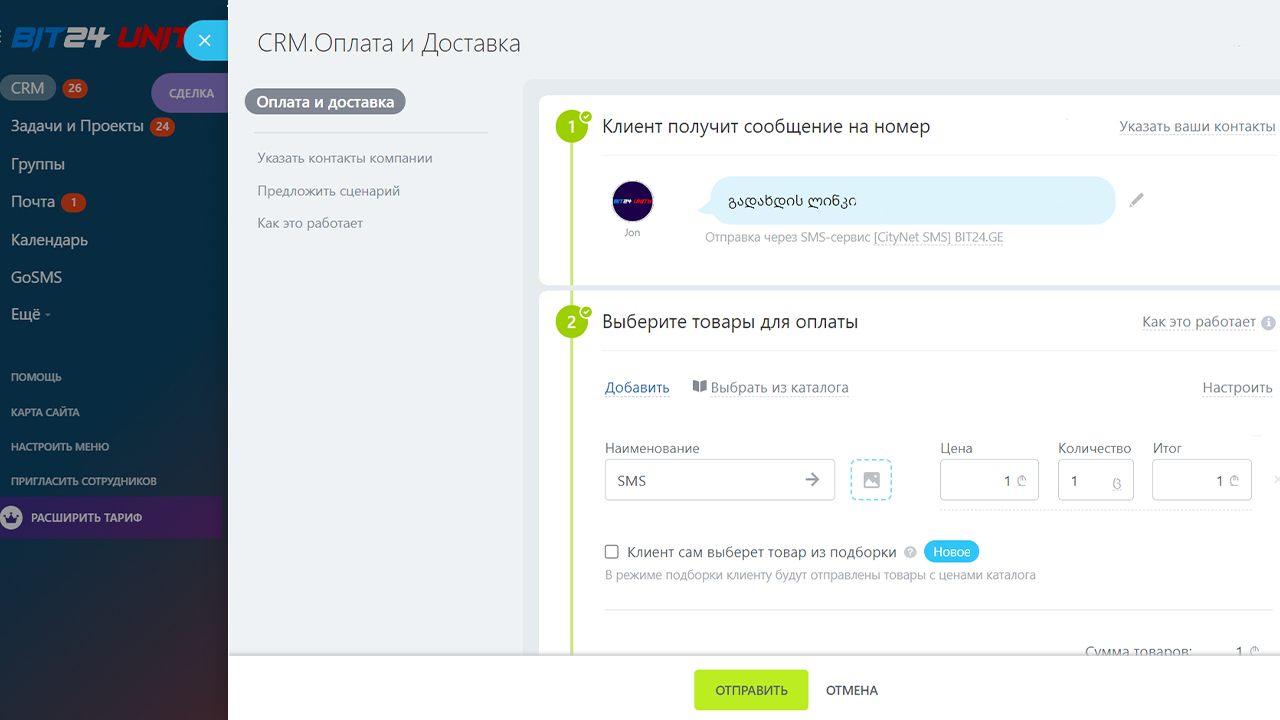Close the CRM payment and delivery slider
Viewport: 1280px width, 720px height.
(x=205, y=40)
